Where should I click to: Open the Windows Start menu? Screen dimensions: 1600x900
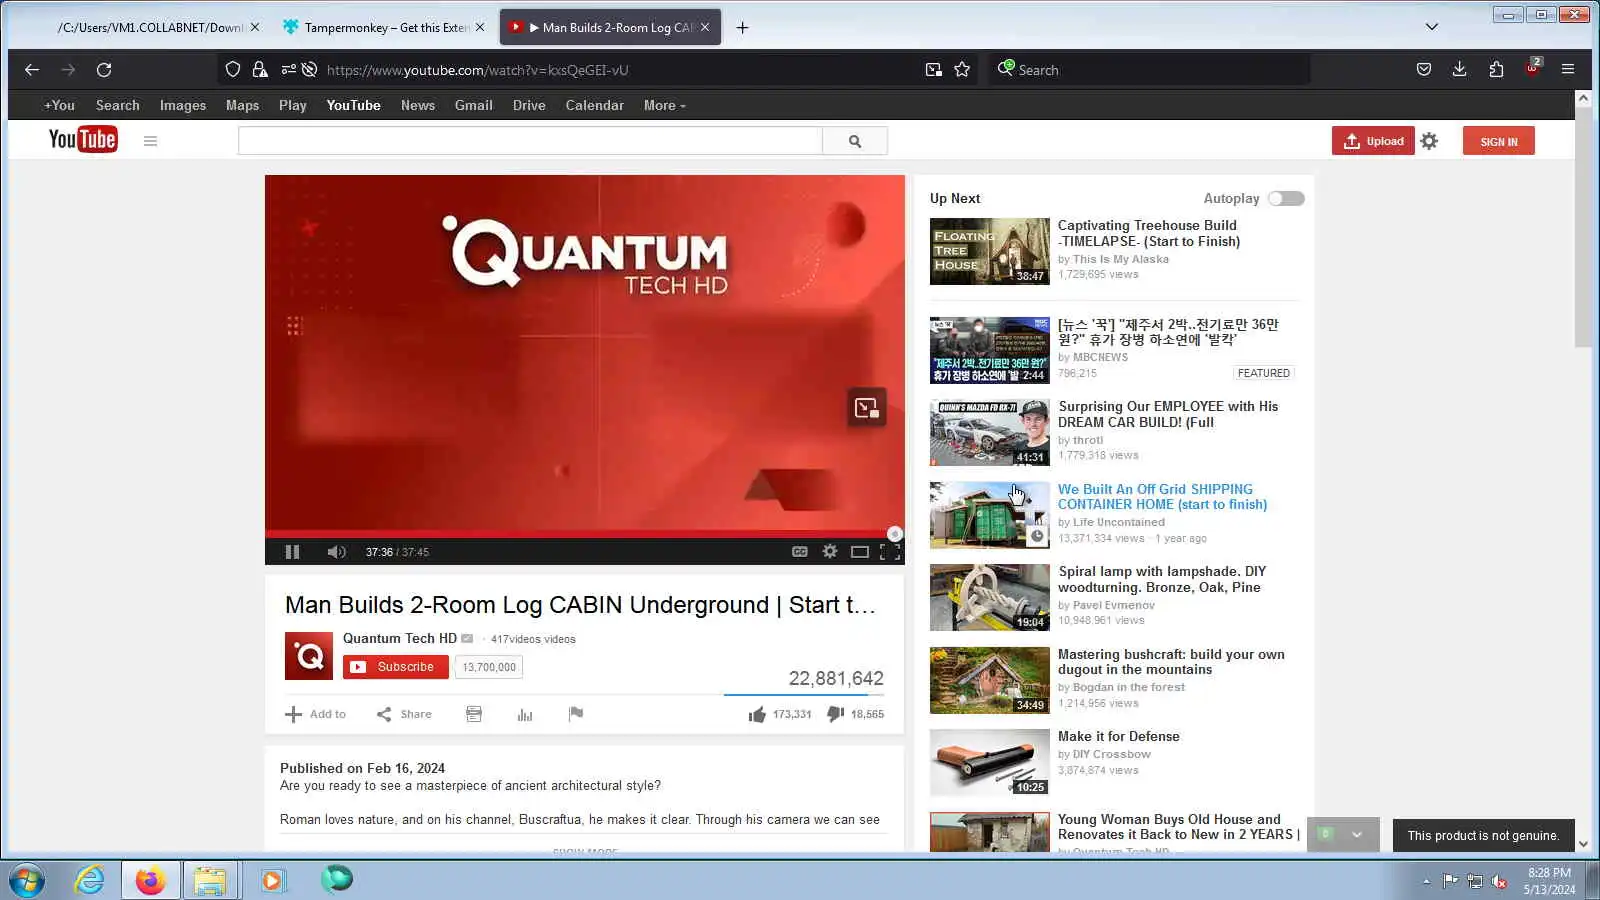(x=27, y=880)
